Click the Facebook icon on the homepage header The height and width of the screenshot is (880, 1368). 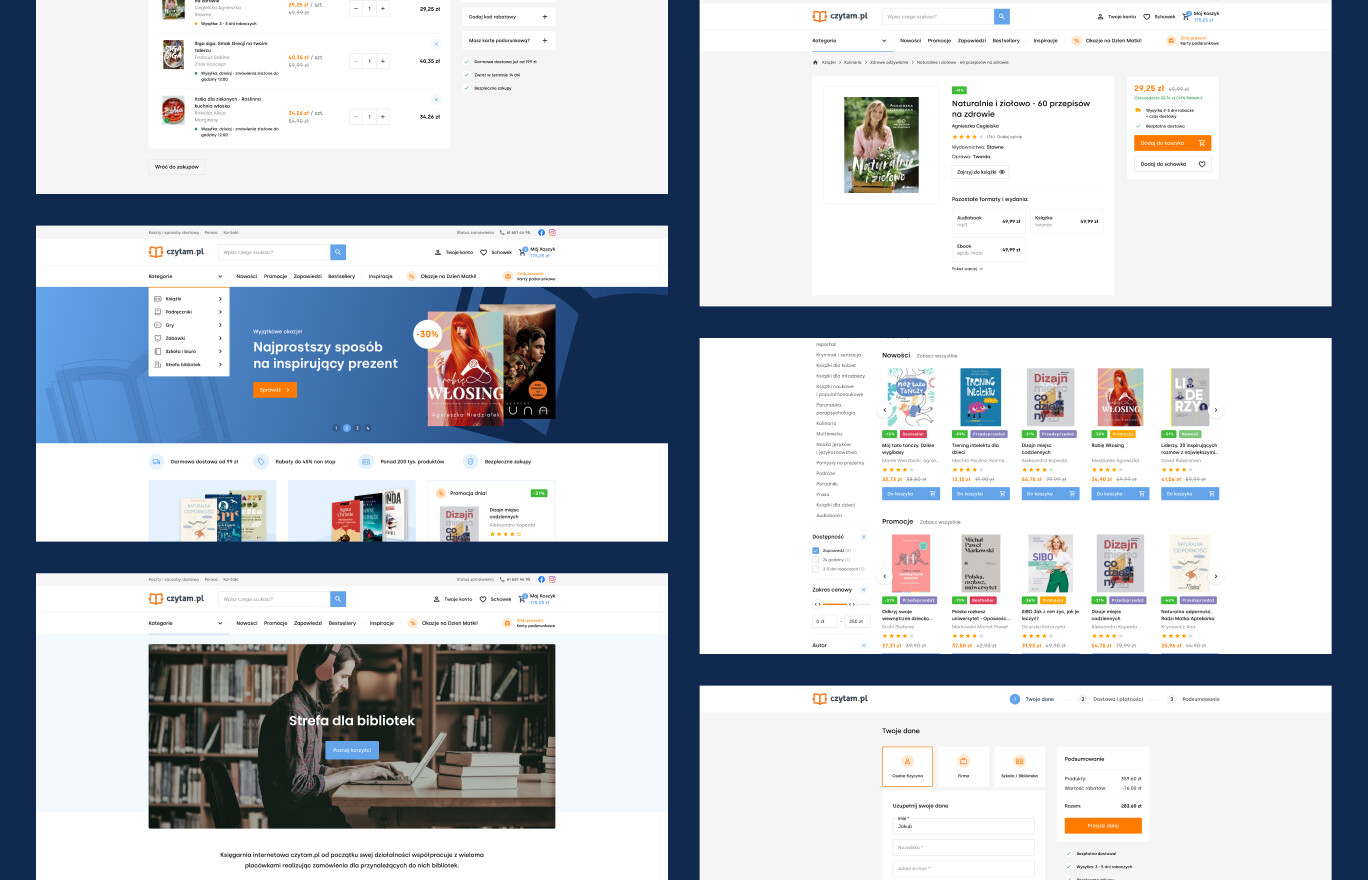tap(541, 232)
